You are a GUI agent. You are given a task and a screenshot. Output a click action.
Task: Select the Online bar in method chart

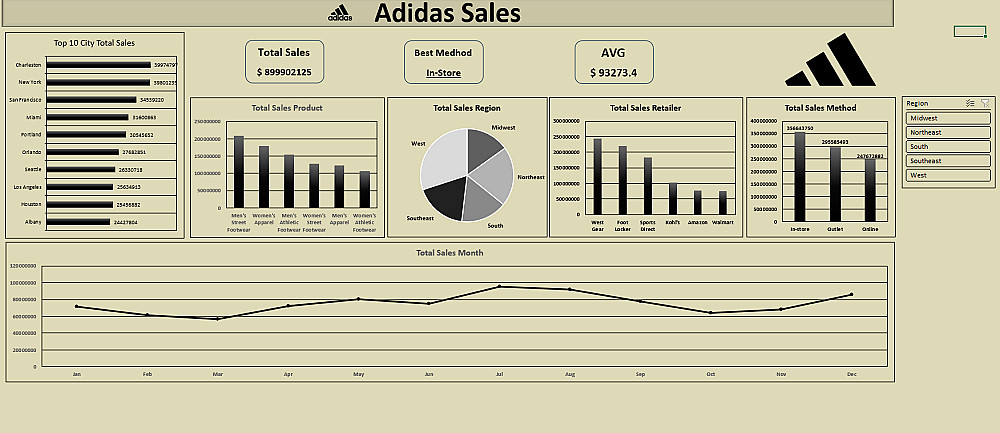[x=870, y=191]
